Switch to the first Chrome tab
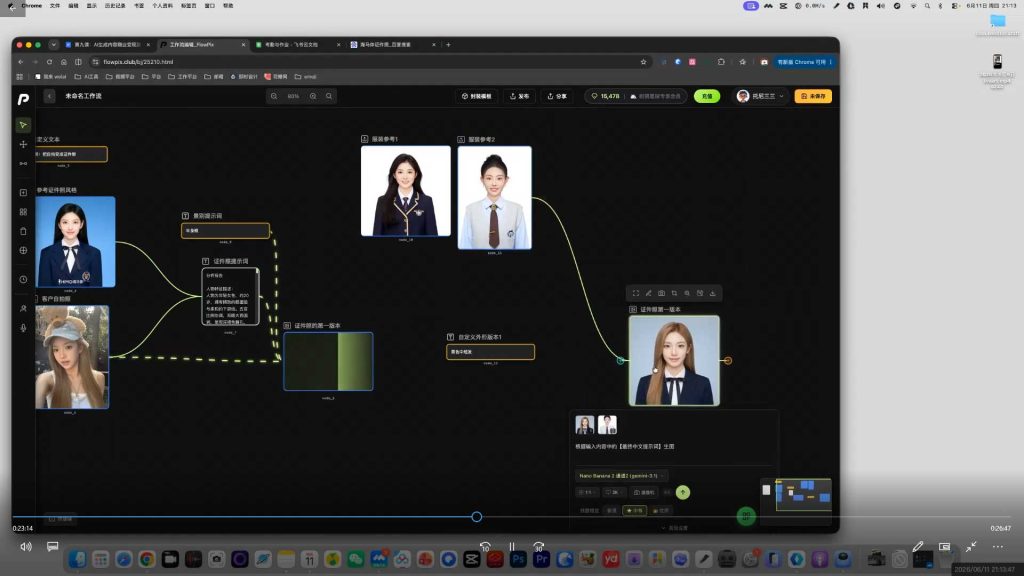Image resolution: width=1024 pixels, height=576 pixels. [x=107, y=45]
